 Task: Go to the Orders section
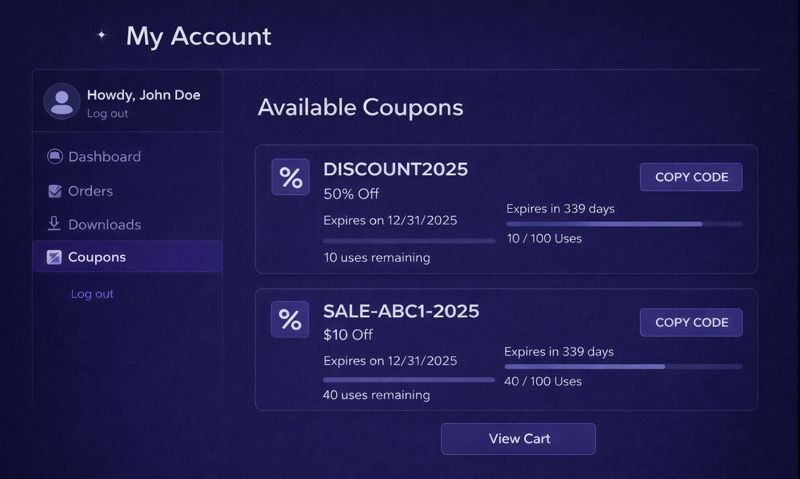tap(90, 191)
